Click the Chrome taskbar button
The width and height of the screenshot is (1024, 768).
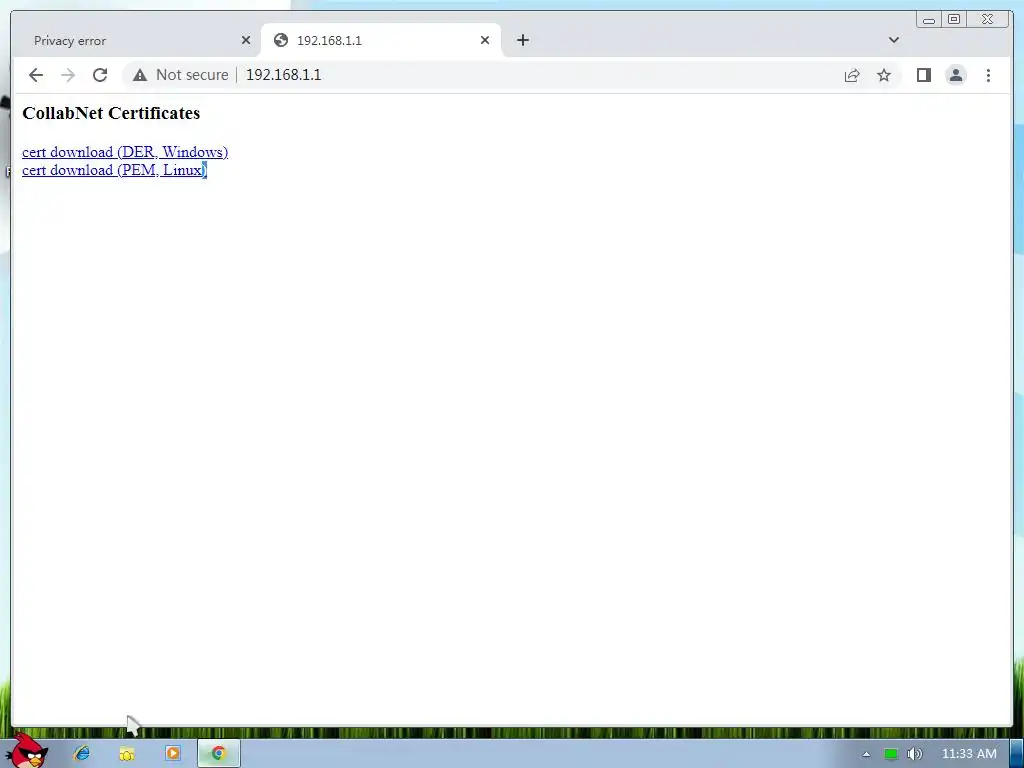[219, 753]
